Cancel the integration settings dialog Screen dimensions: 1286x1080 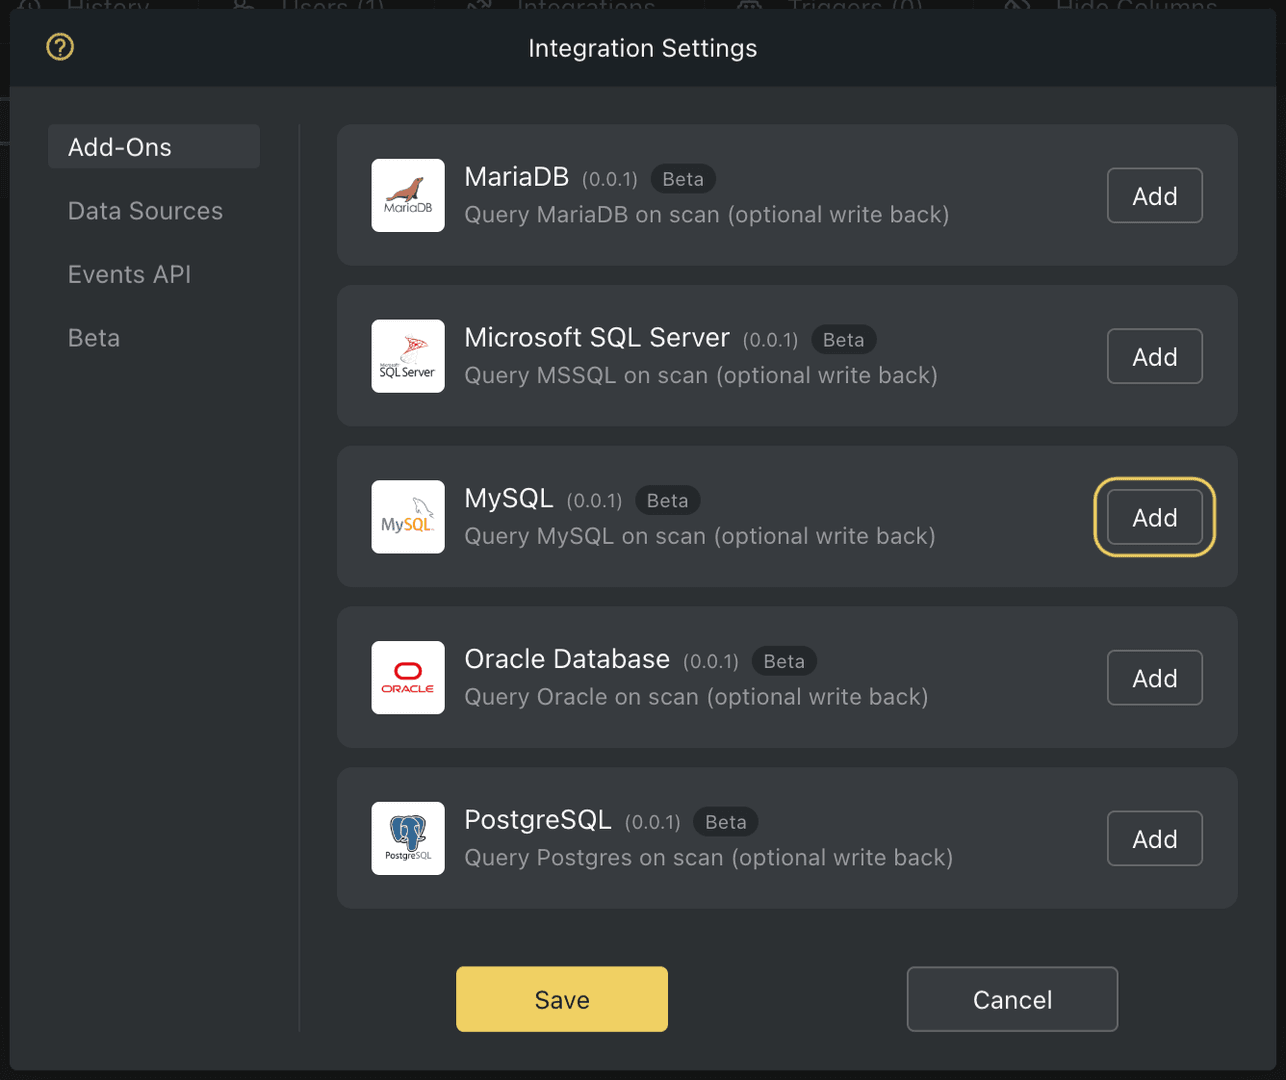click(1012, 999)
